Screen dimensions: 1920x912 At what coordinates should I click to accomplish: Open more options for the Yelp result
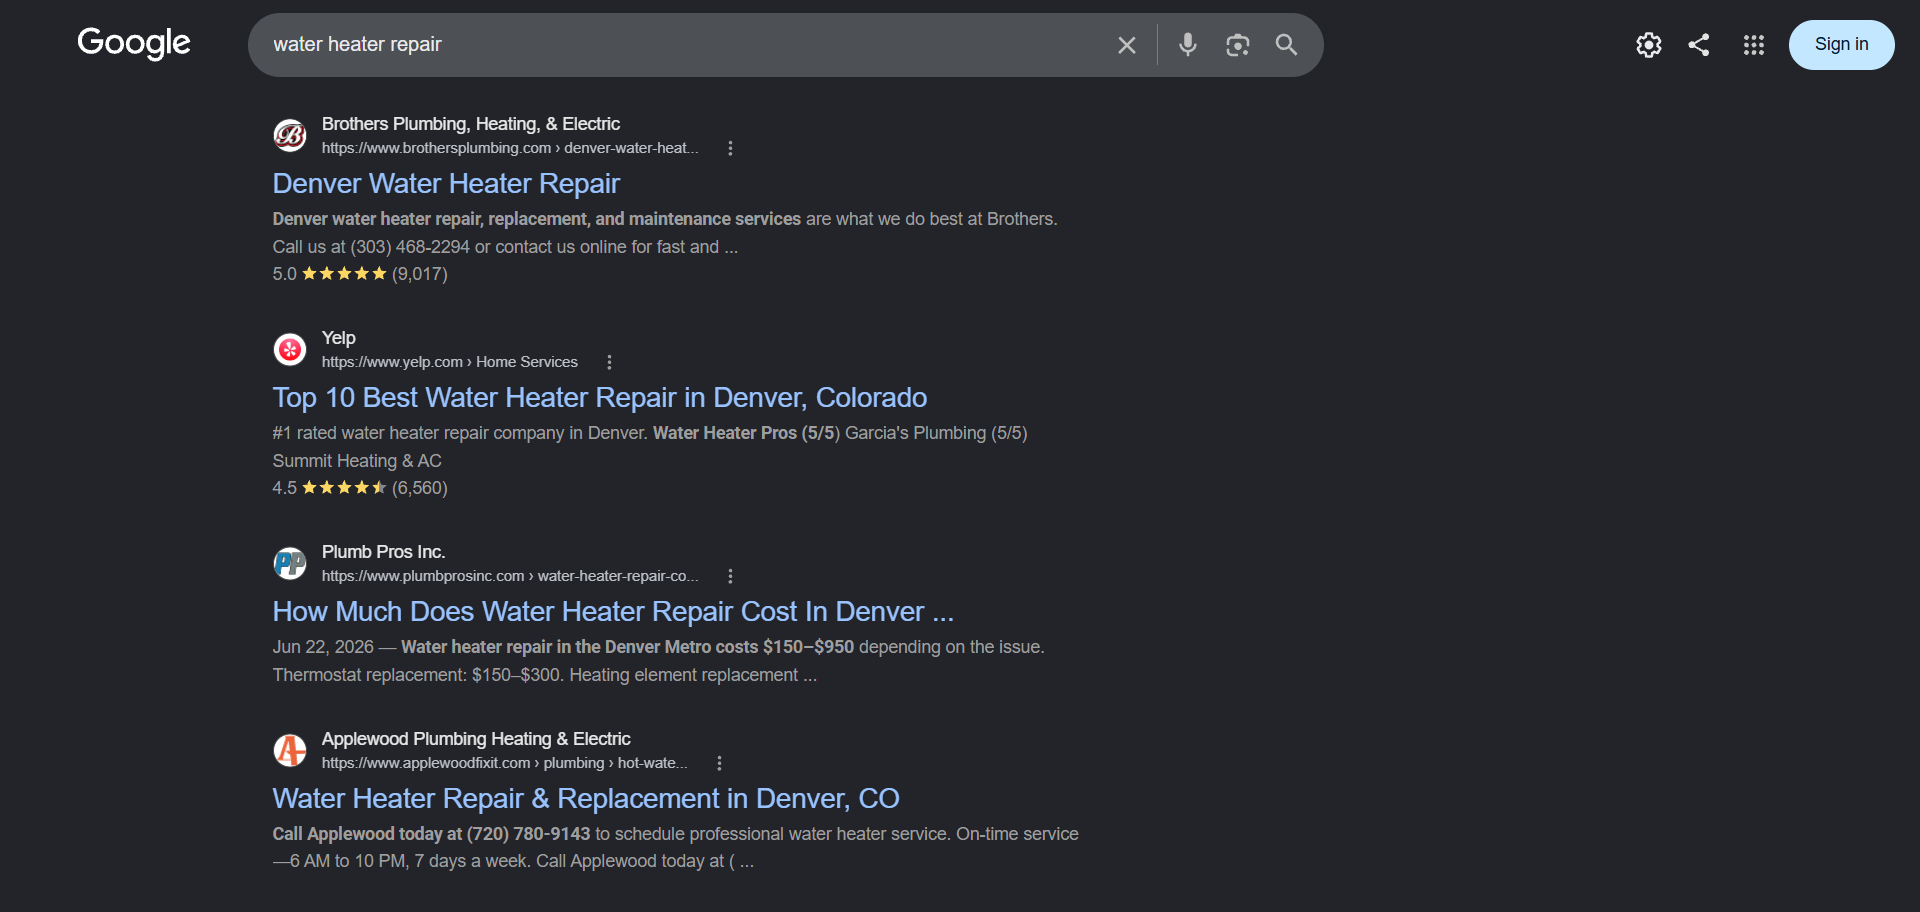click(609, 362)
